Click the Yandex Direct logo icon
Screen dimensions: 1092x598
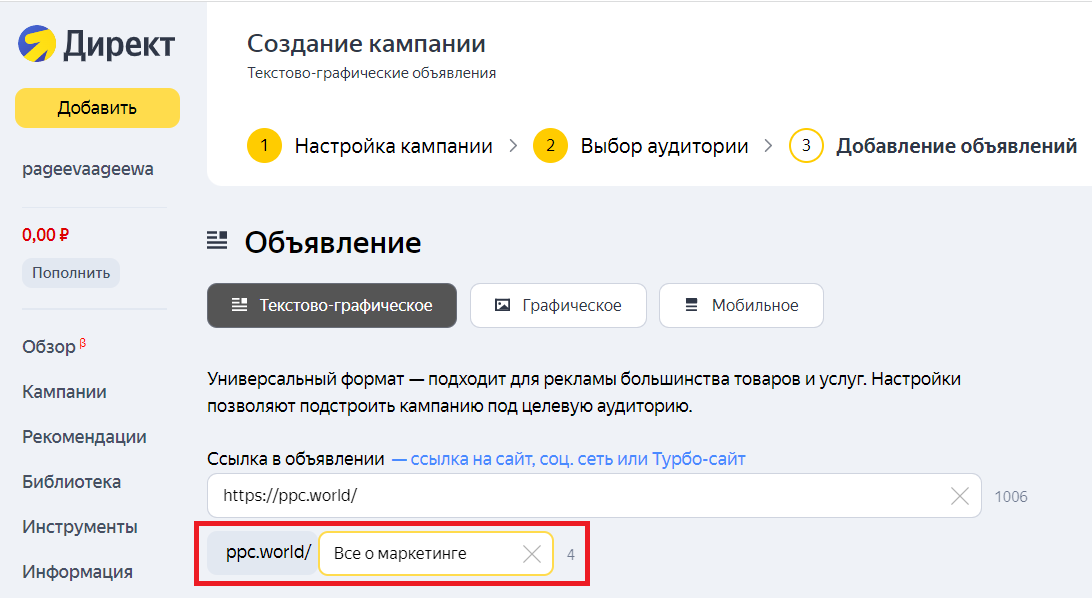pyautogui.click(x=37, y=44)
